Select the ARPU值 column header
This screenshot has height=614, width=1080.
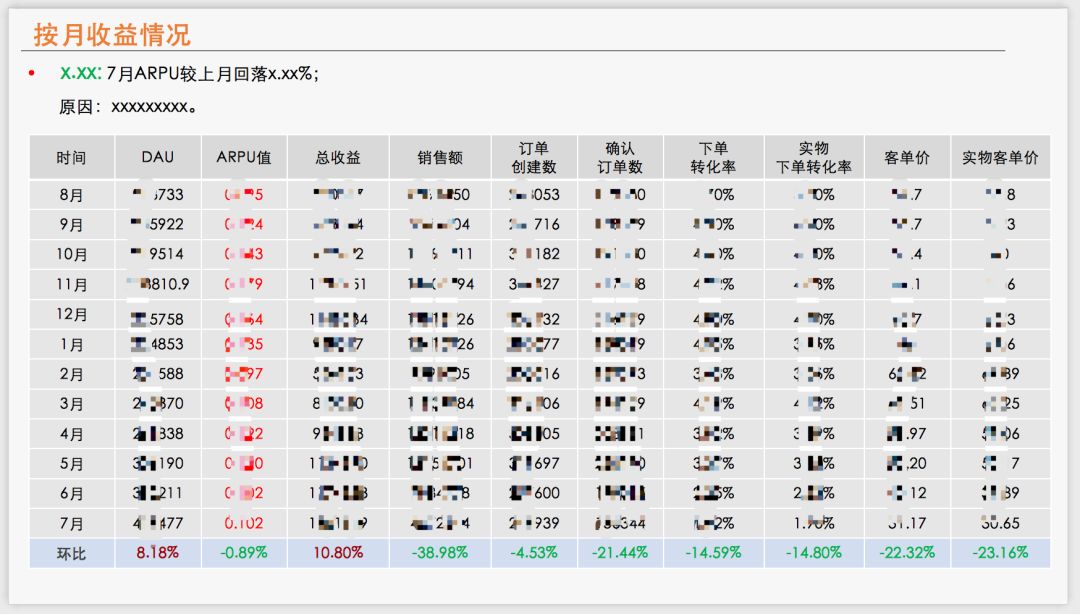tap(244, 158)
